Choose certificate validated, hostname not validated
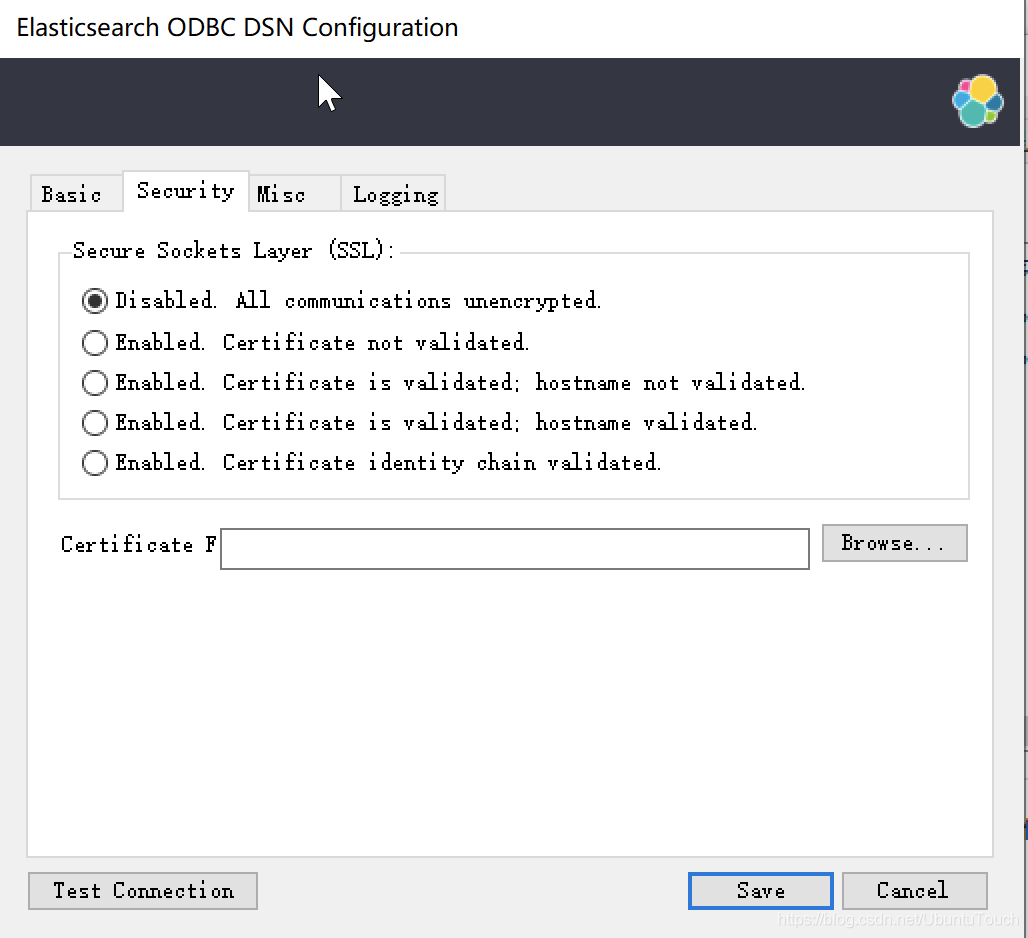This screenshot has height=938, width=1028. (95, 383)
